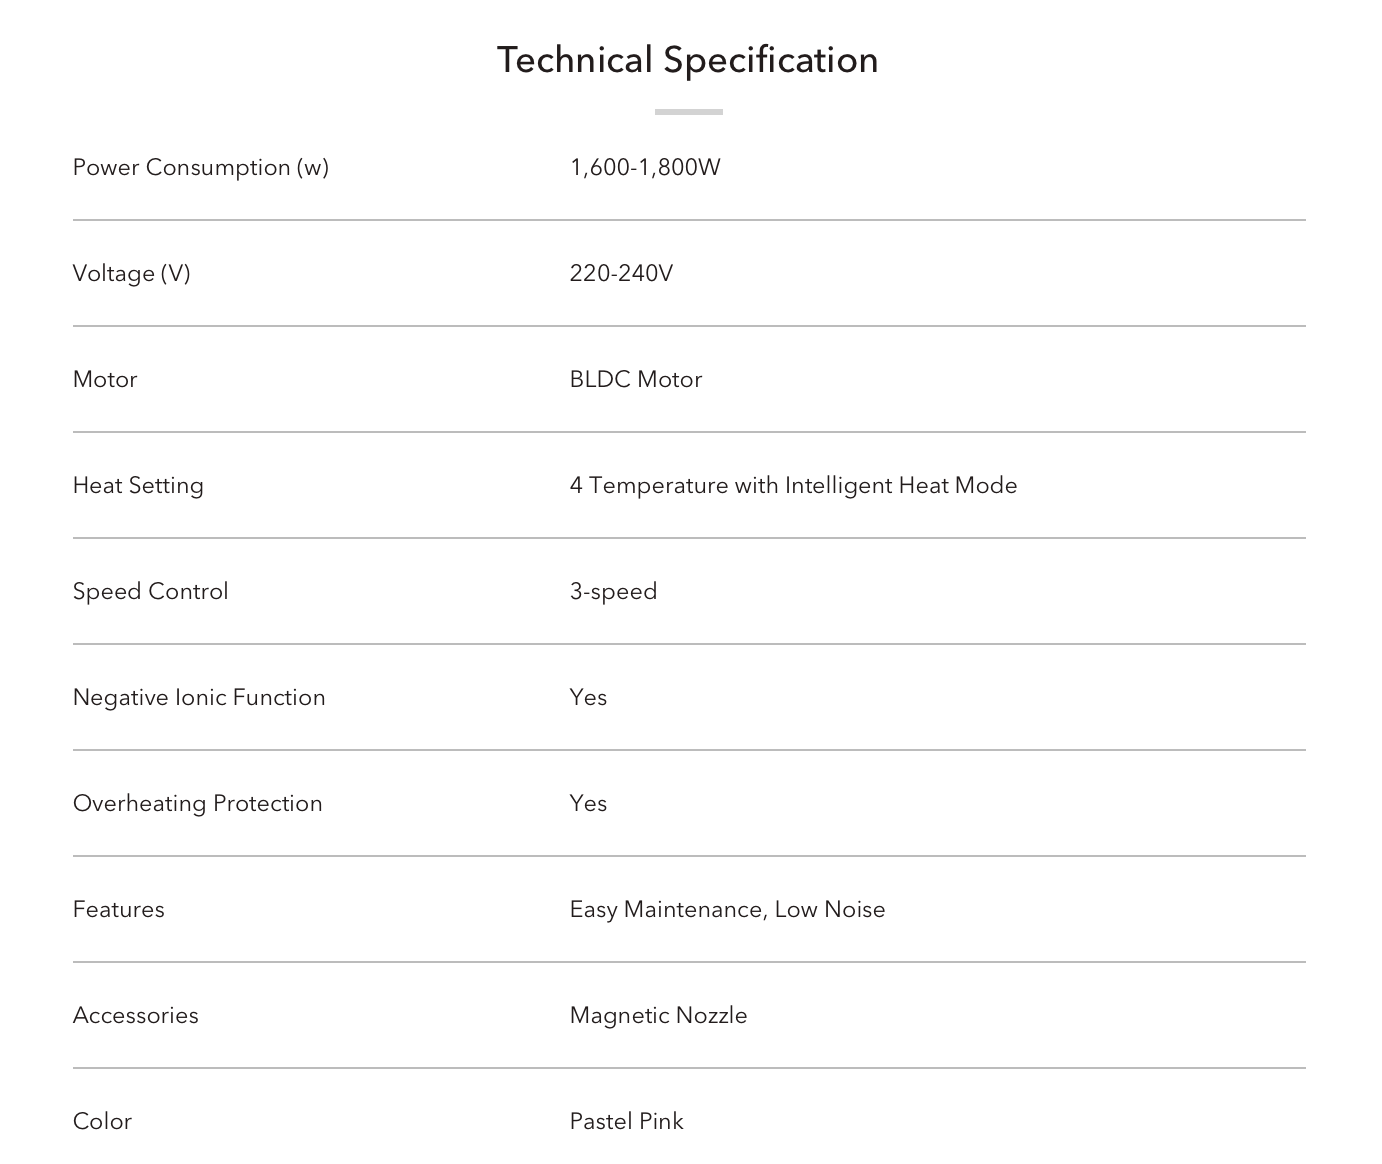Click Easy Maintenance, Low Noise text

727,909
